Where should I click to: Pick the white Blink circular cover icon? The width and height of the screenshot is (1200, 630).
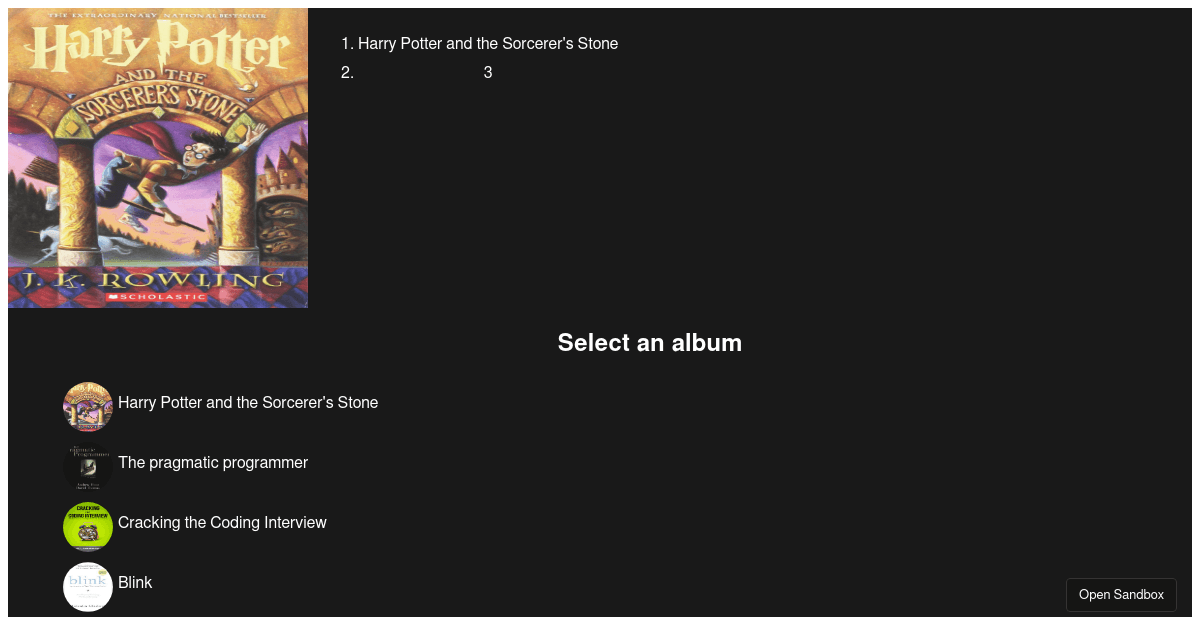point(88,587)
